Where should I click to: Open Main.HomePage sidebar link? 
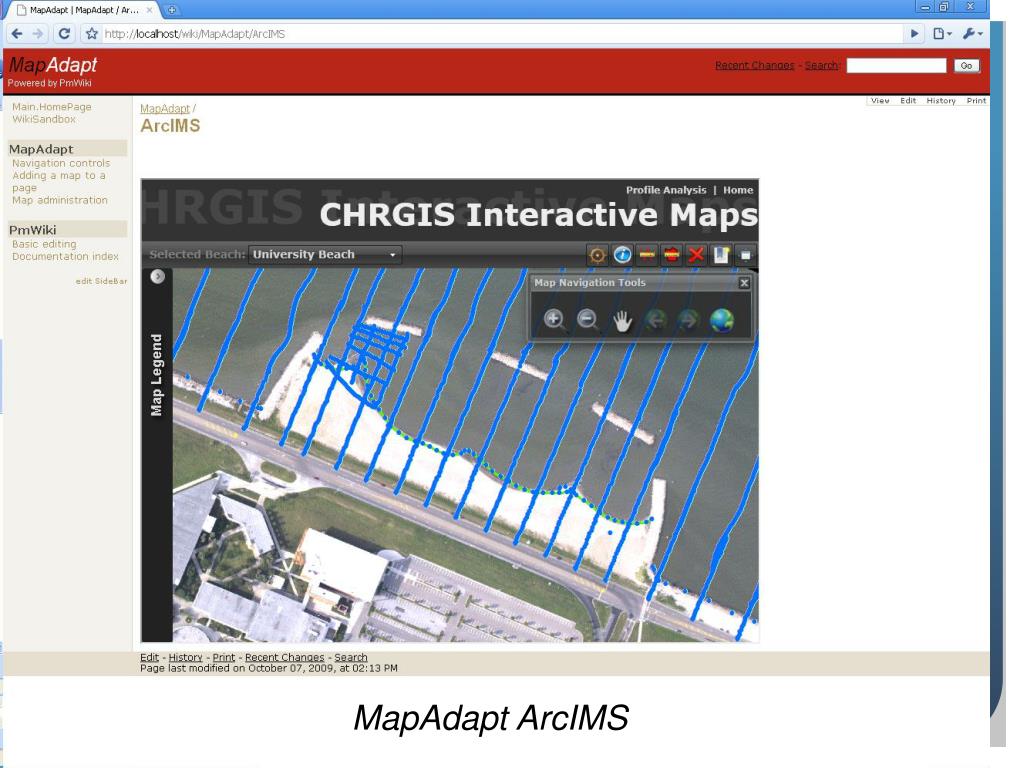pos(52,106)
